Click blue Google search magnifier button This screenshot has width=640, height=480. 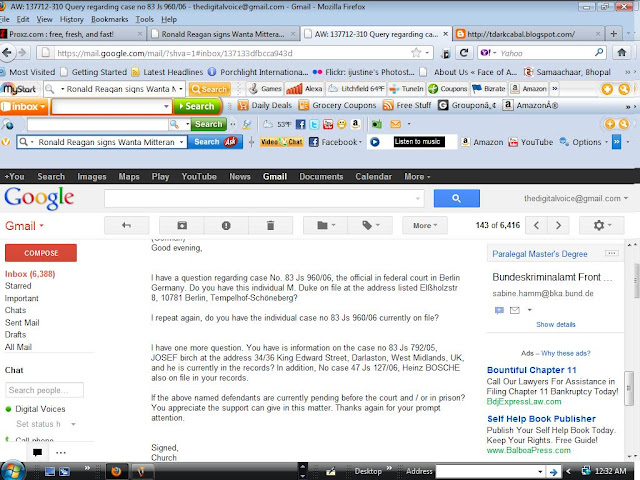456,198
